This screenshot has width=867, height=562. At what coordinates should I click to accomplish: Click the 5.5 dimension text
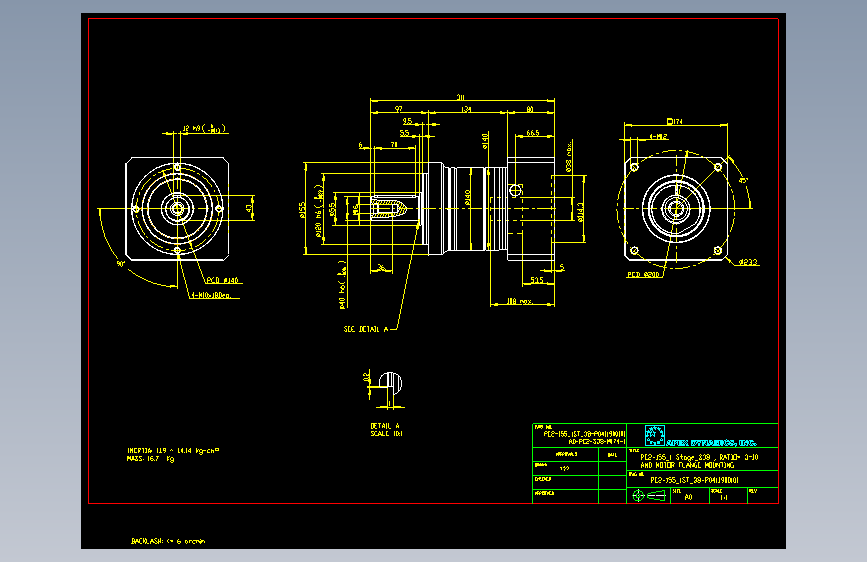pyautogui.click(x=405, y=133)
